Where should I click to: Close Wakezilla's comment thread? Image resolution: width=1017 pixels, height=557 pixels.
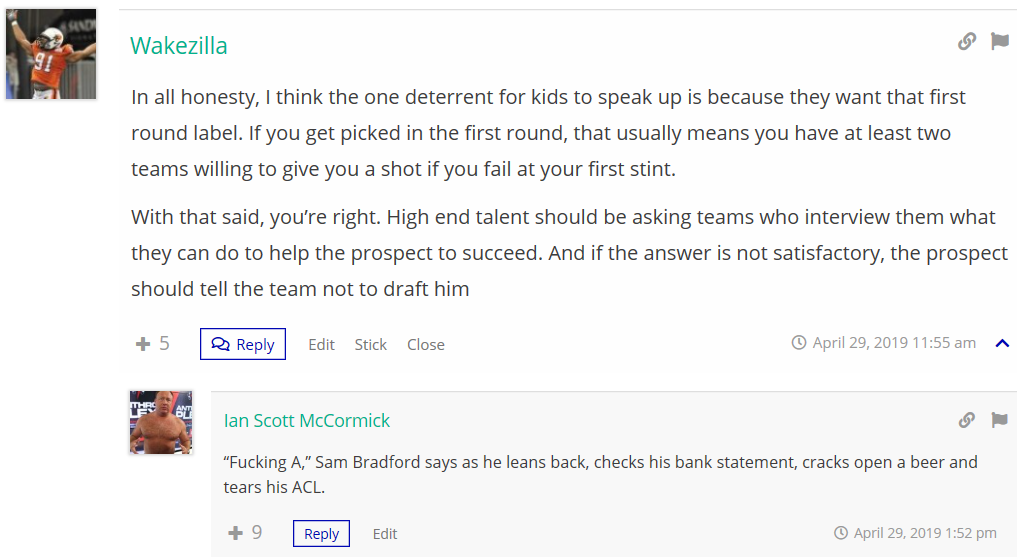[425, 344]
